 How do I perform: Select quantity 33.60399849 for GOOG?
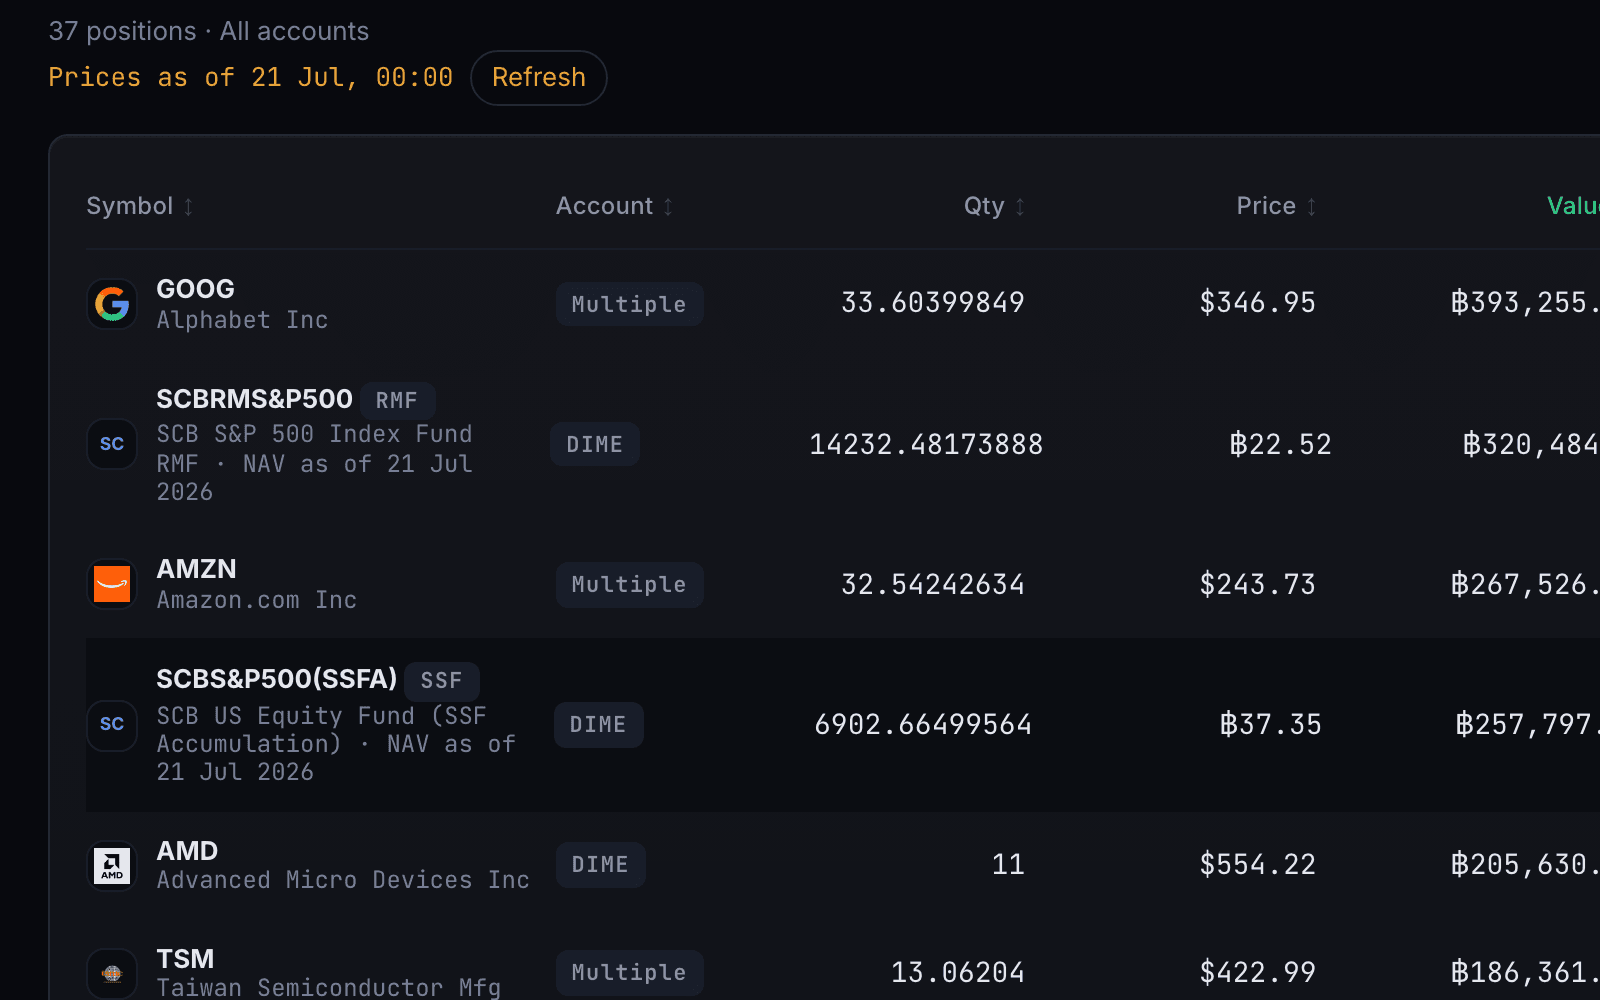coord(932,303)
